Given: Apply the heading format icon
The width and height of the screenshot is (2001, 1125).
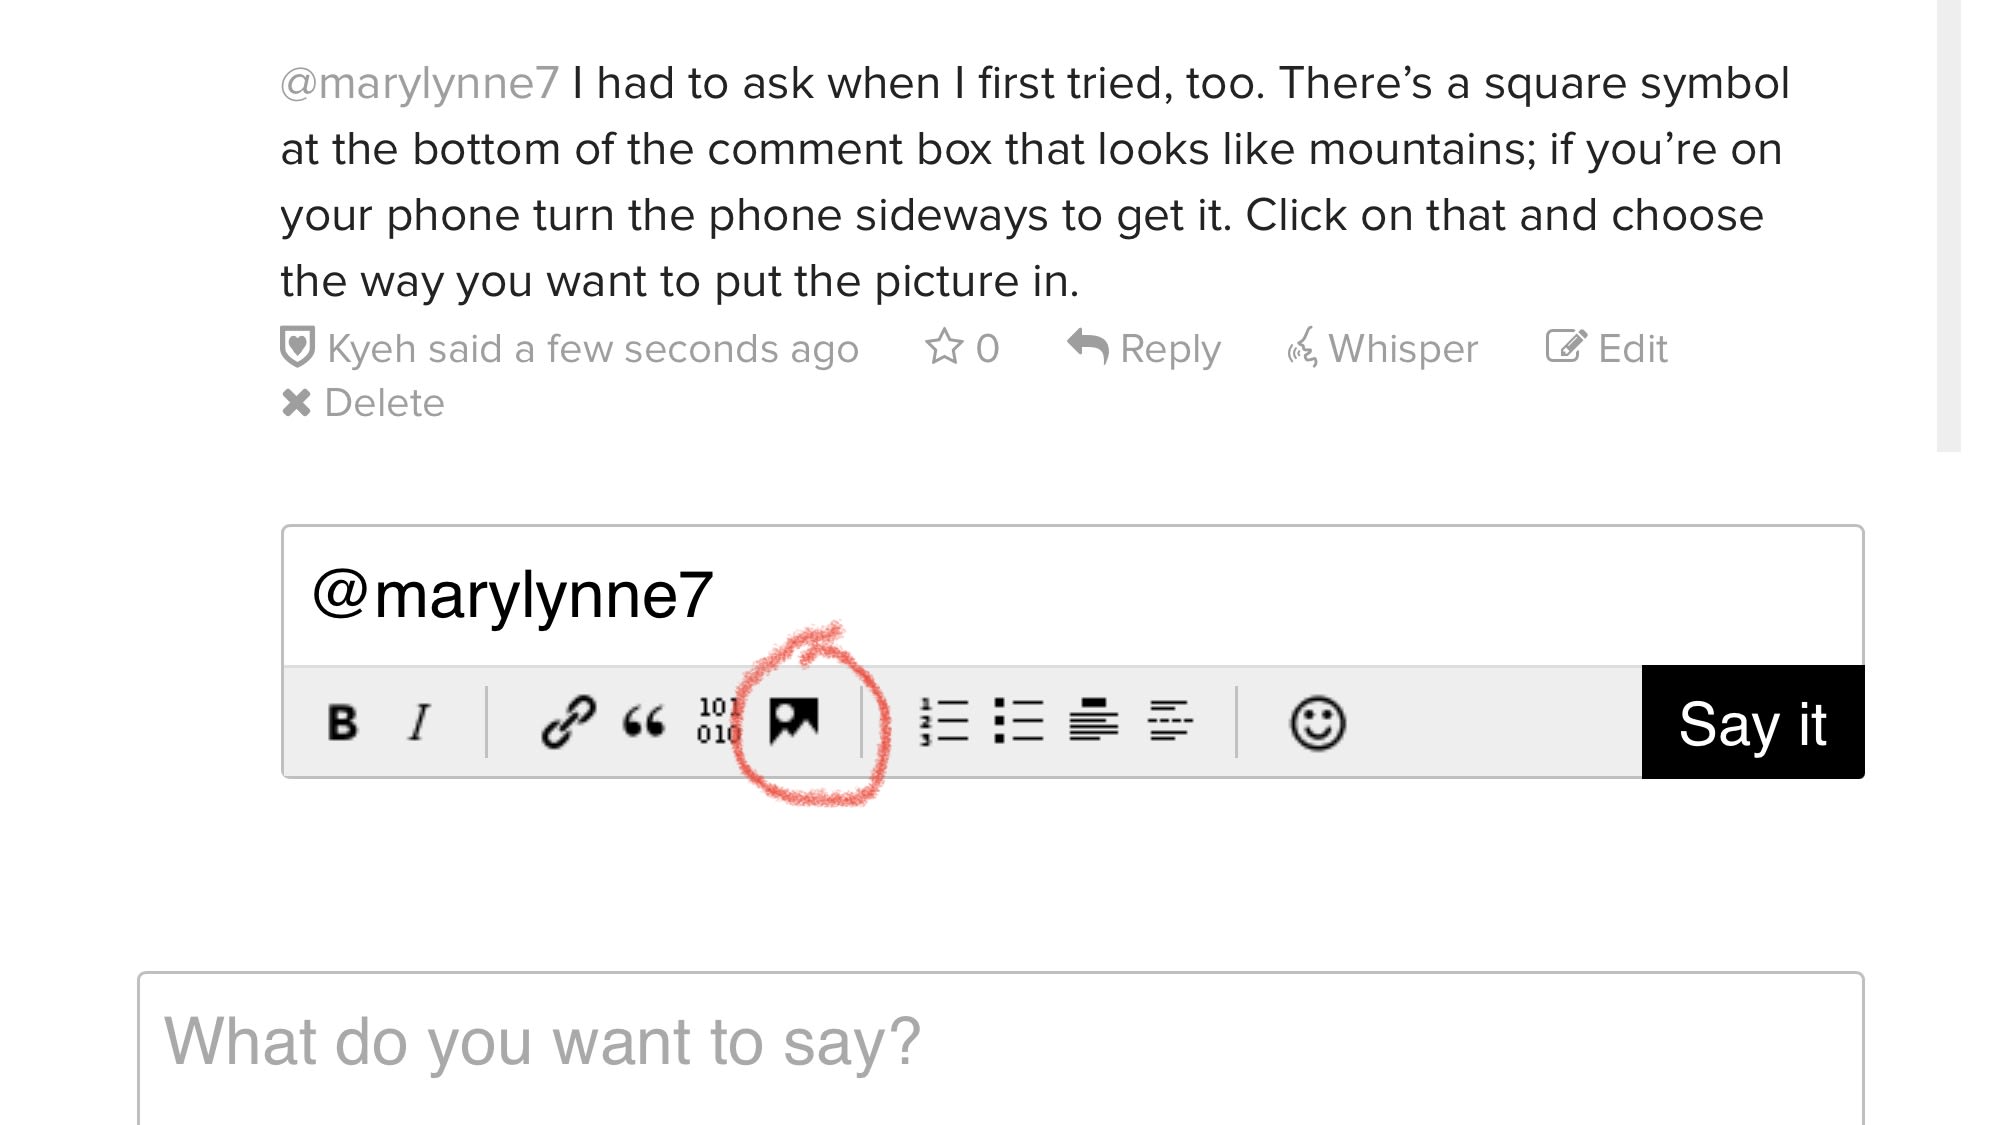Looking at the screenshot, I should tap(1094, 722).
